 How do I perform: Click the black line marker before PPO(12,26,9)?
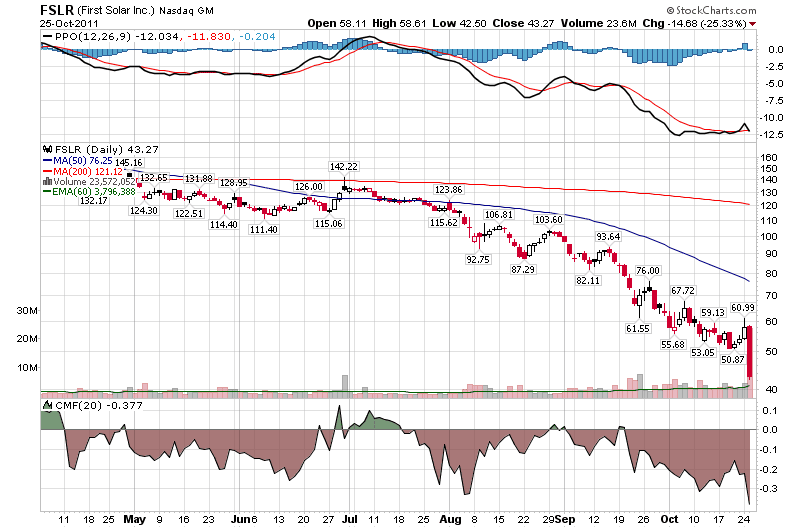(x=47, y=37)
